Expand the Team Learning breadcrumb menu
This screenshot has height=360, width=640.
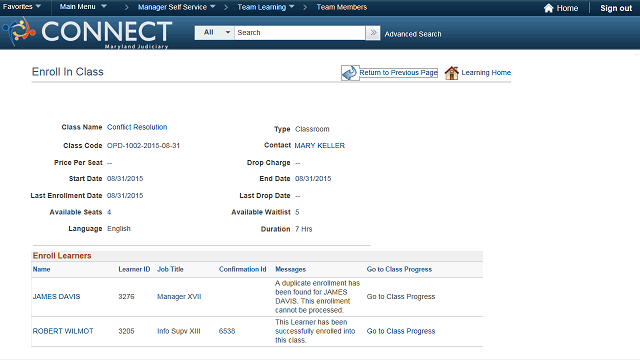pos(266,7)
